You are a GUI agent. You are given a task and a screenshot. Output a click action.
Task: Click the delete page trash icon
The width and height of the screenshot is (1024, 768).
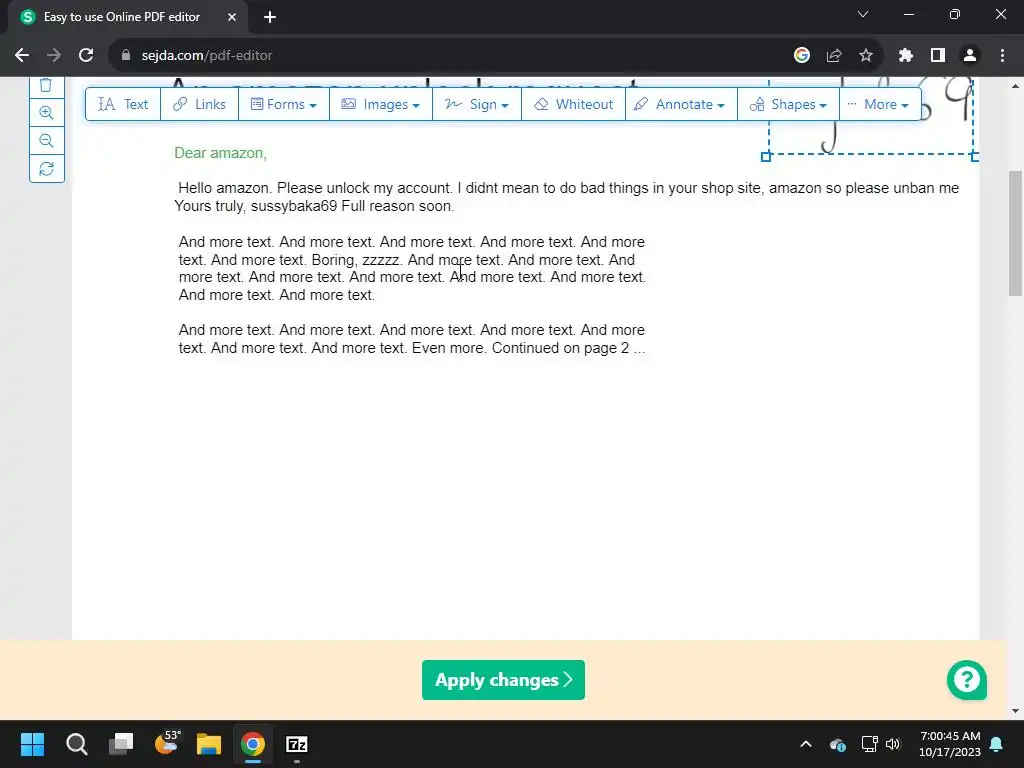[x=46, y=86]
